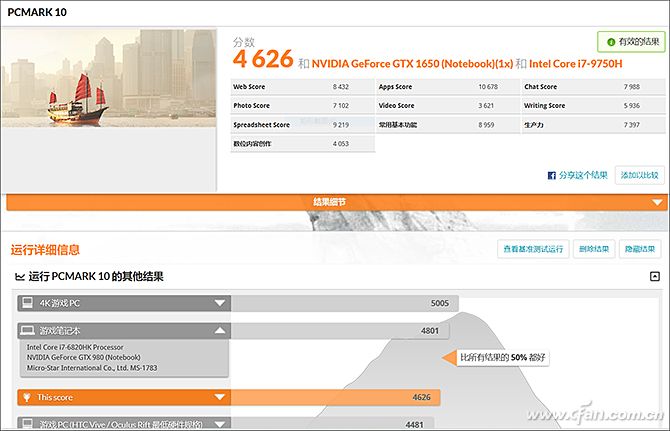Click the Apps Score row
Screen dimensions: 670x431
pyautogui.click(x=447, y=87)
